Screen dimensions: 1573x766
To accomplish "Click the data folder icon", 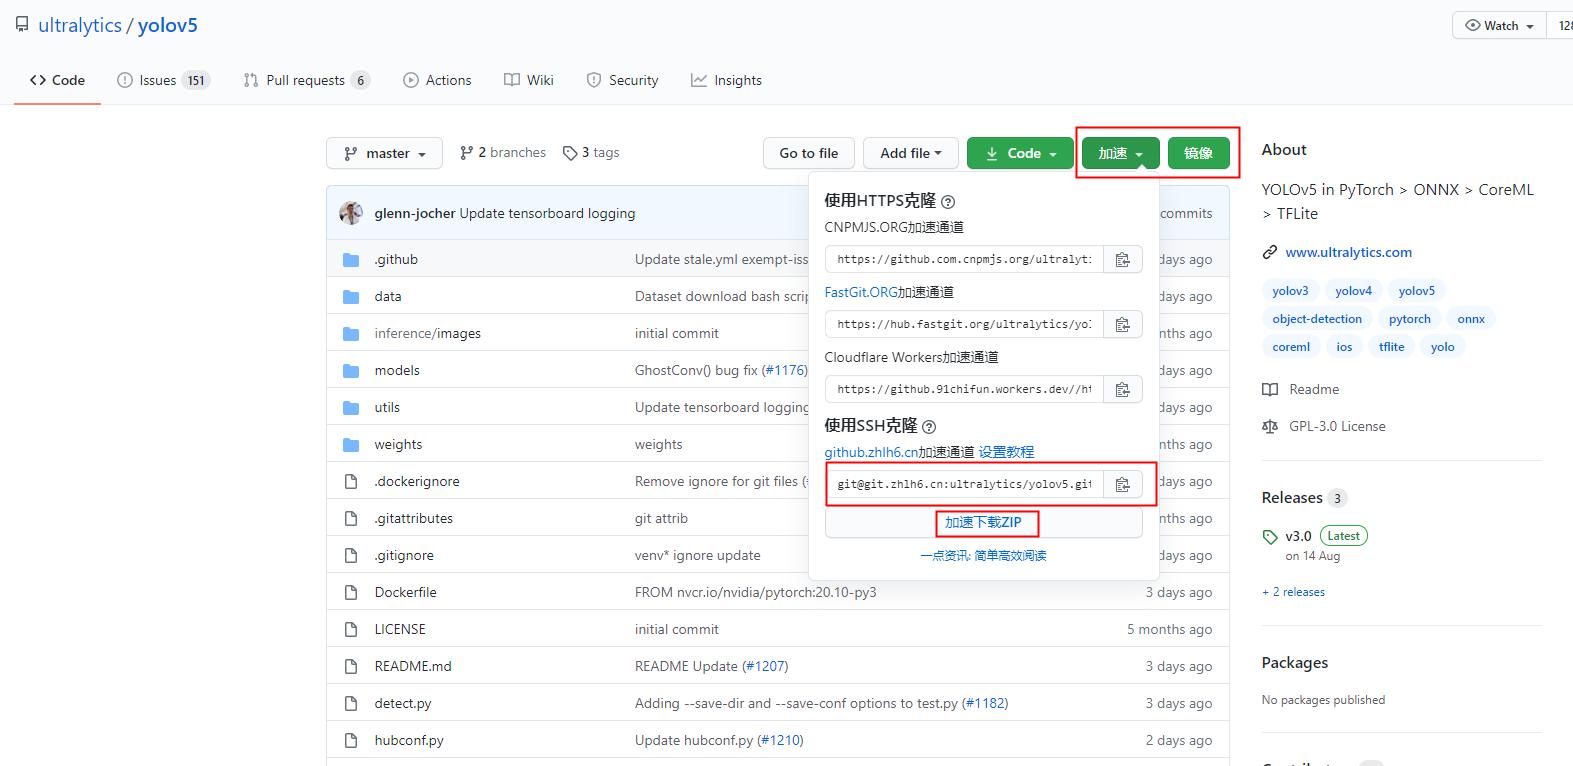I will click(351, 296).
